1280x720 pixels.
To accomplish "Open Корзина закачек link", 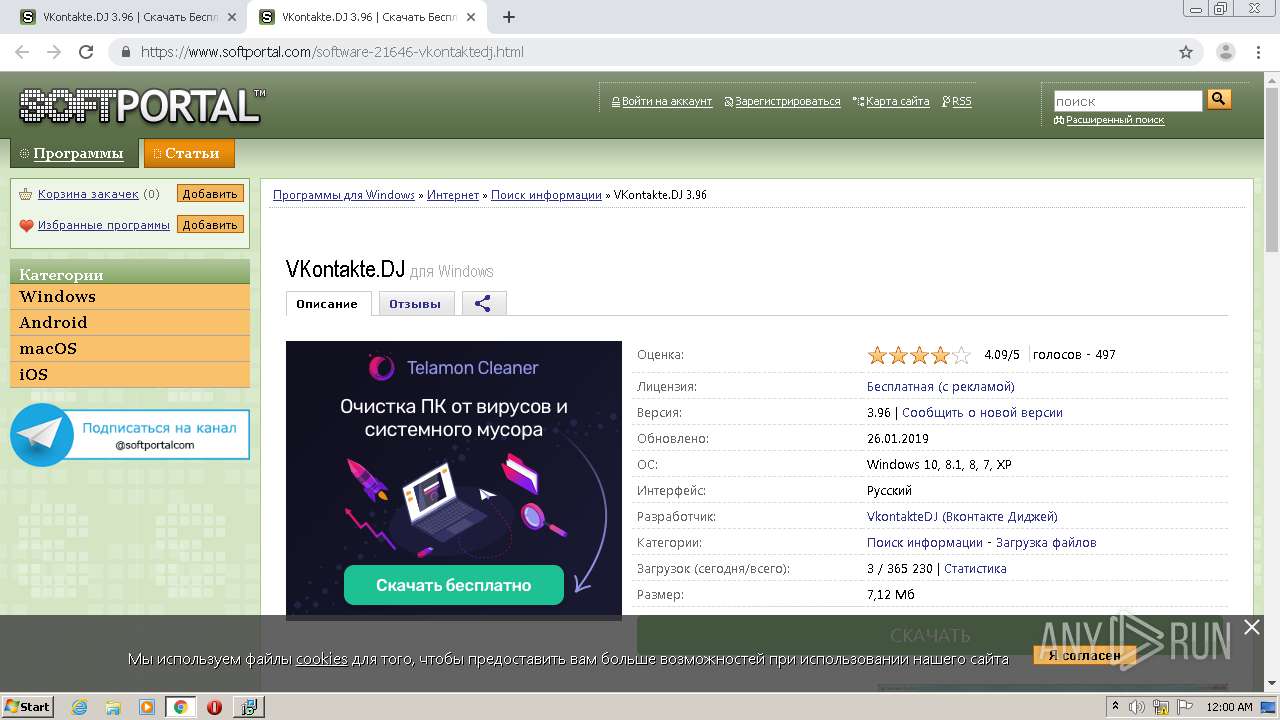I will pos(88,194).
